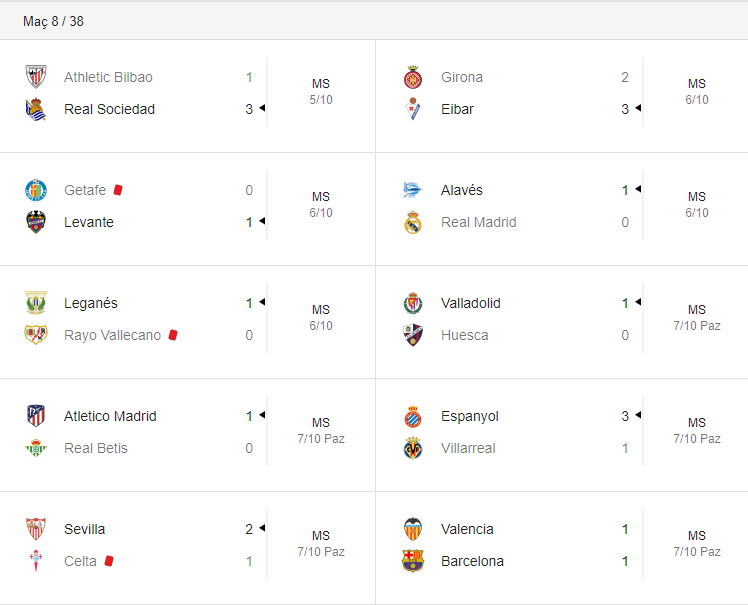Open the Espanyol team page
The height and width of the screenshot is (605, 748).
pyautogui.click(x=470, y=416)
